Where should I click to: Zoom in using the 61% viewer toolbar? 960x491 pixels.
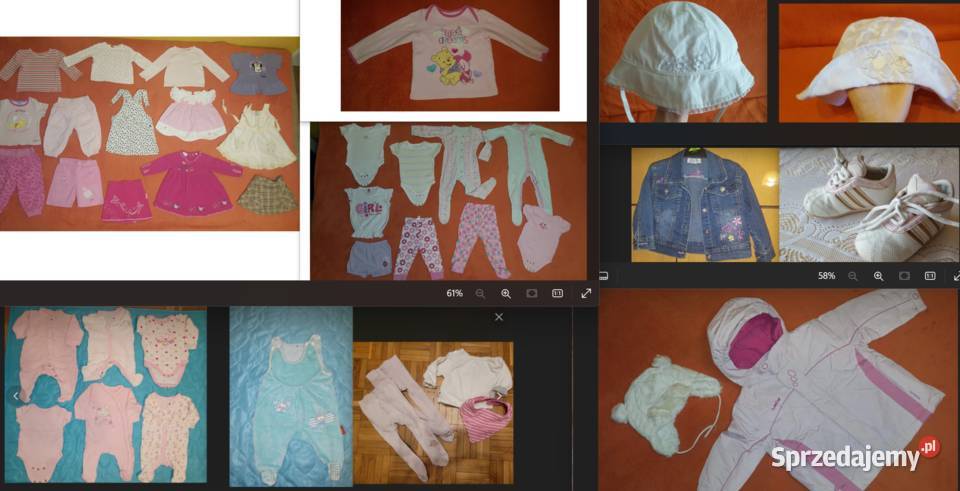506,293
